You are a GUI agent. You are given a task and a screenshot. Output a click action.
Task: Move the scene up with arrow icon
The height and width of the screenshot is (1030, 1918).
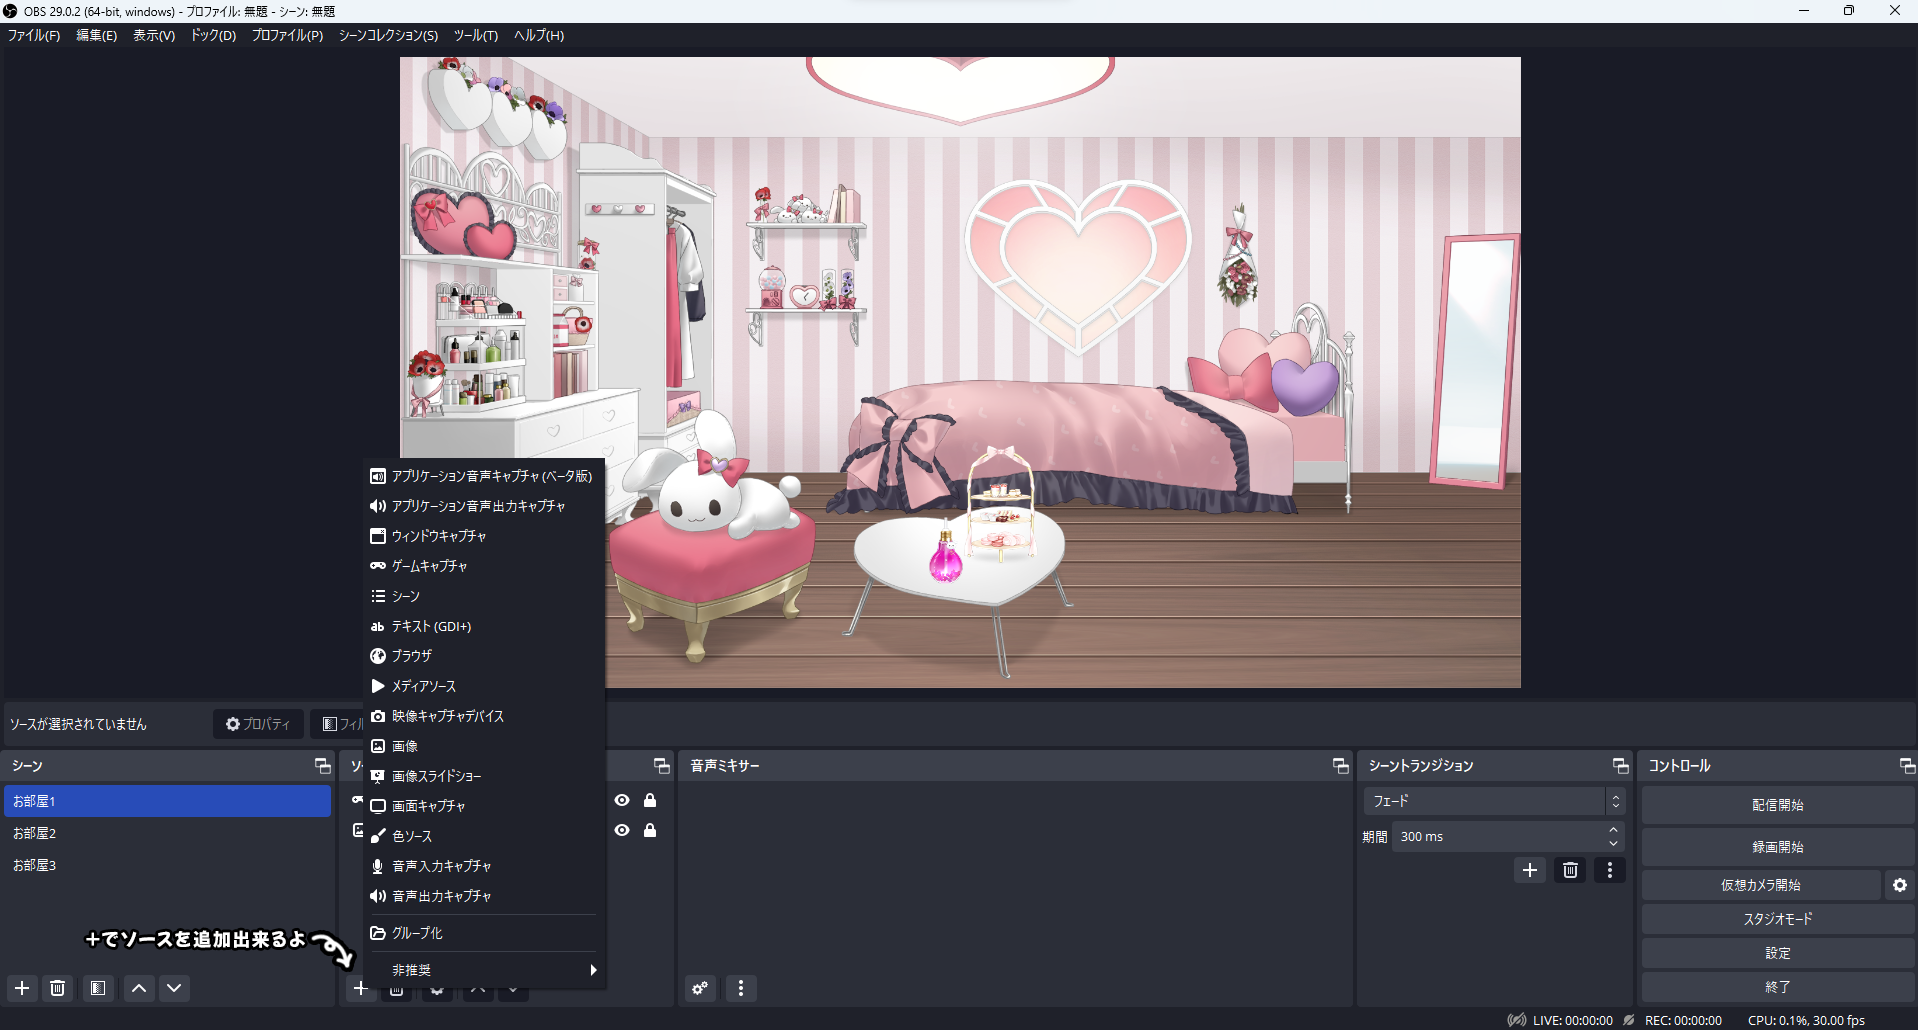(139, 988)
